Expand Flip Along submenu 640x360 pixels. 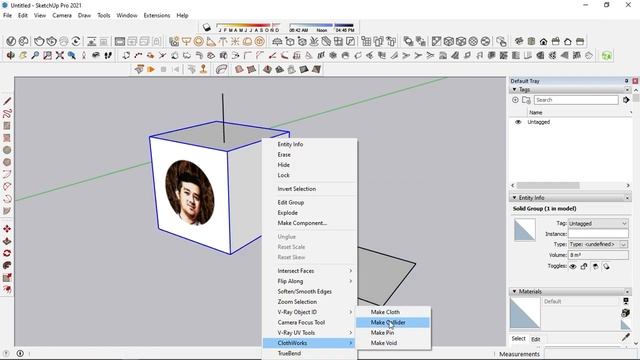(310, 281)
